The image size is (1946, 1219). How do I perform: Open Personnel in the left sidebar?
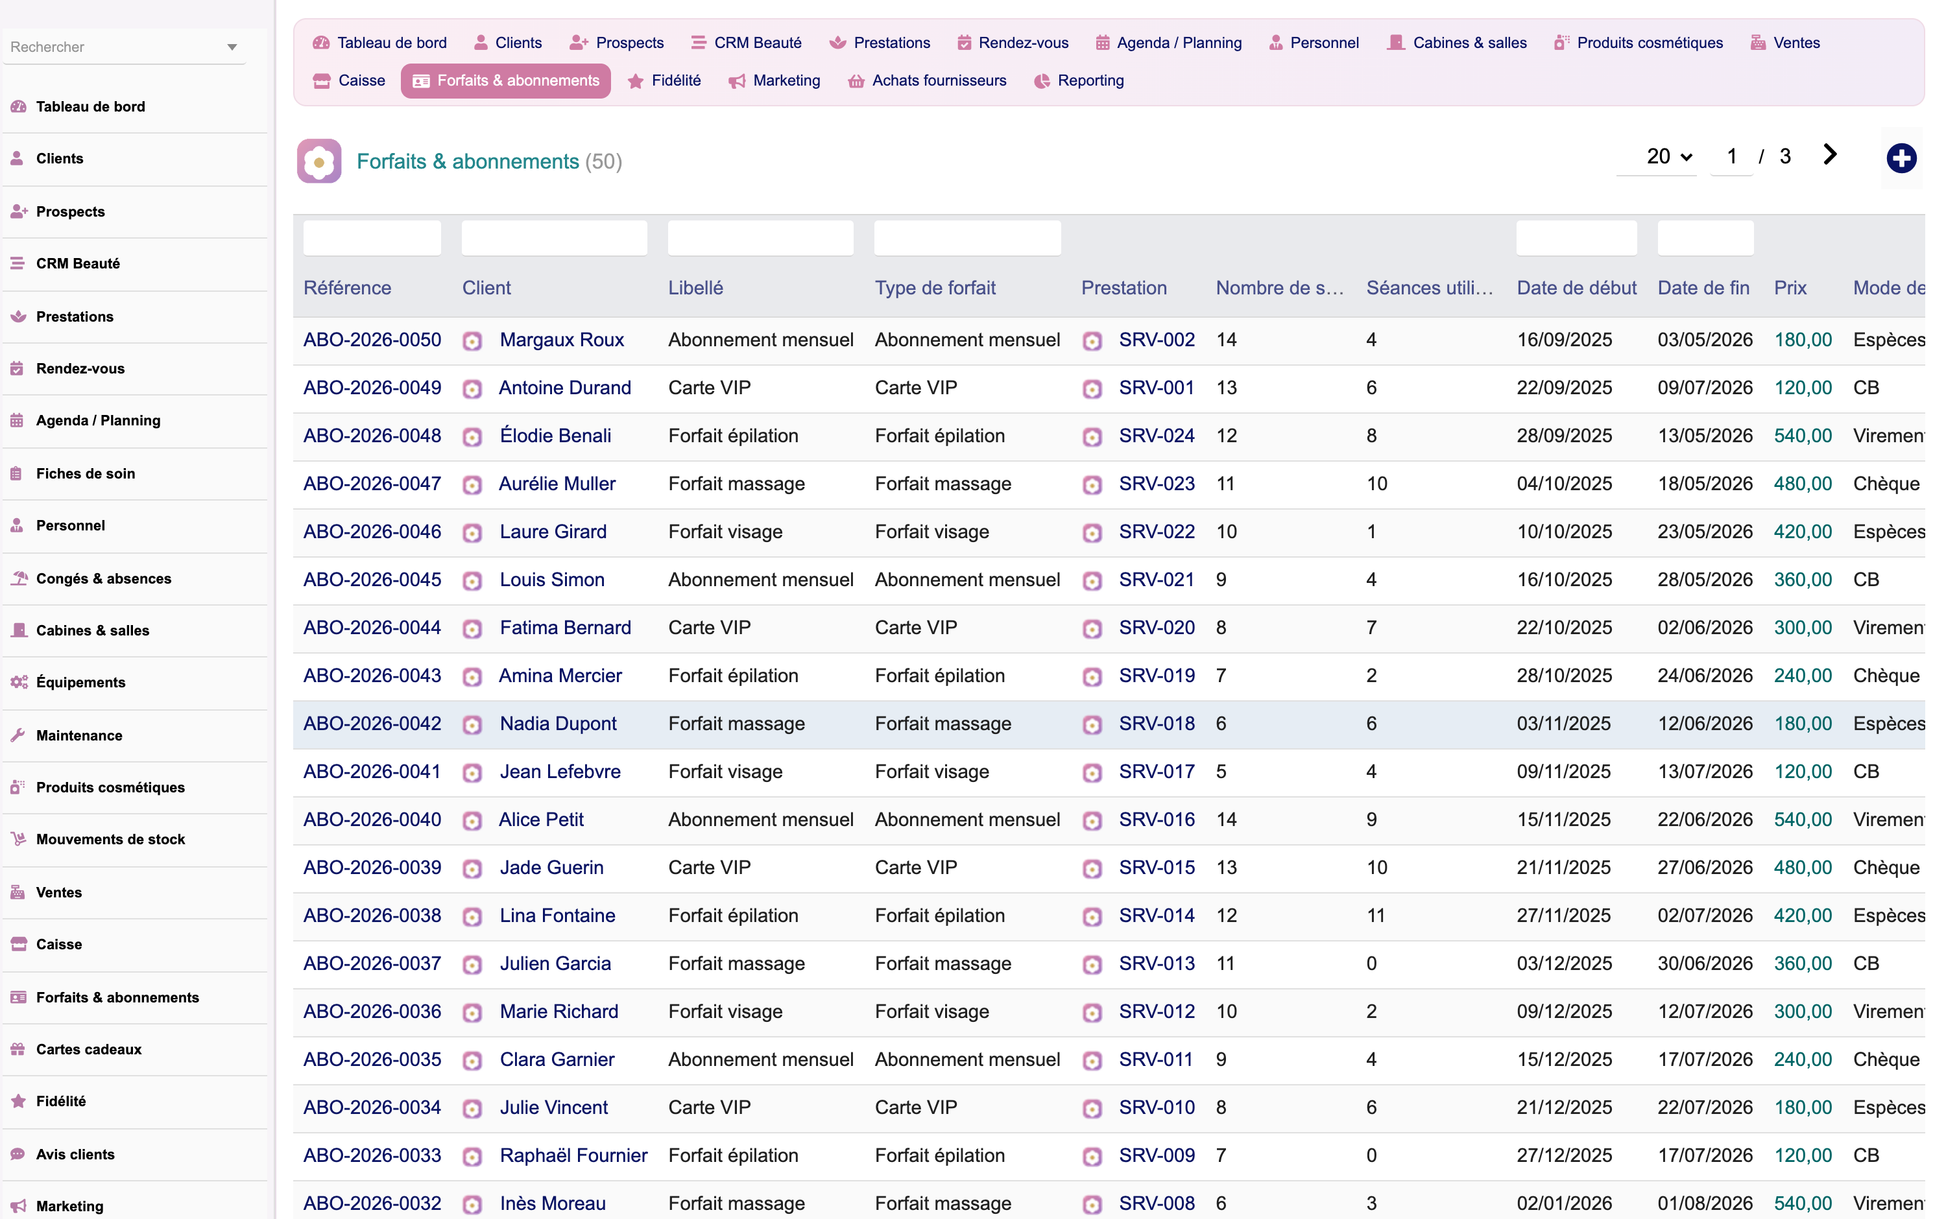[70, 525]
